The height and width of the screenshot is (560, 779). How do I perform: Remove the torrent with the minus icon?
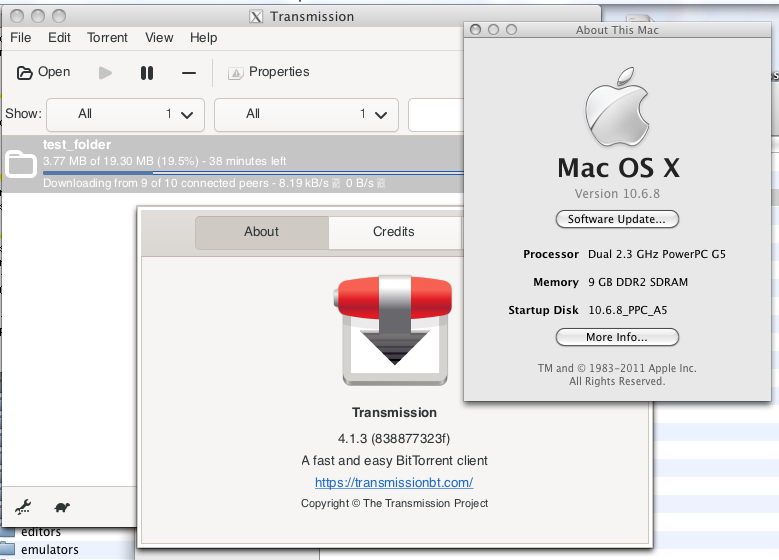click(x=189, y=73)
